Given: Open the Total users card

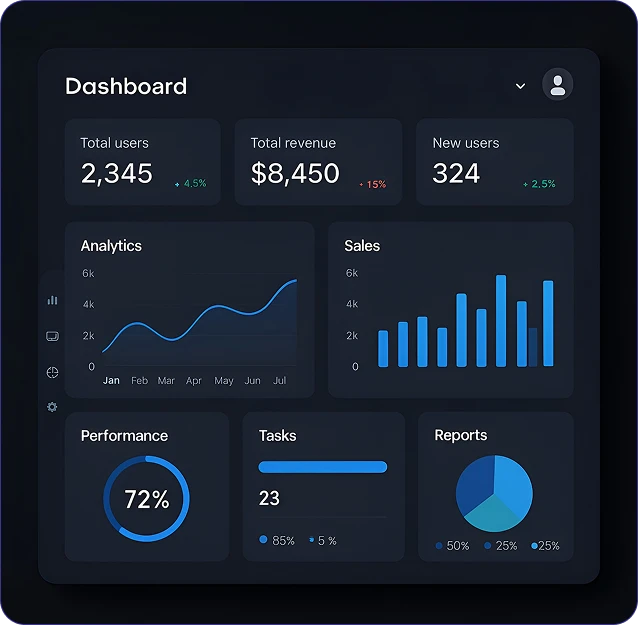Looking at the screenshot, I should pyautogui.click(x=143, y=162).
